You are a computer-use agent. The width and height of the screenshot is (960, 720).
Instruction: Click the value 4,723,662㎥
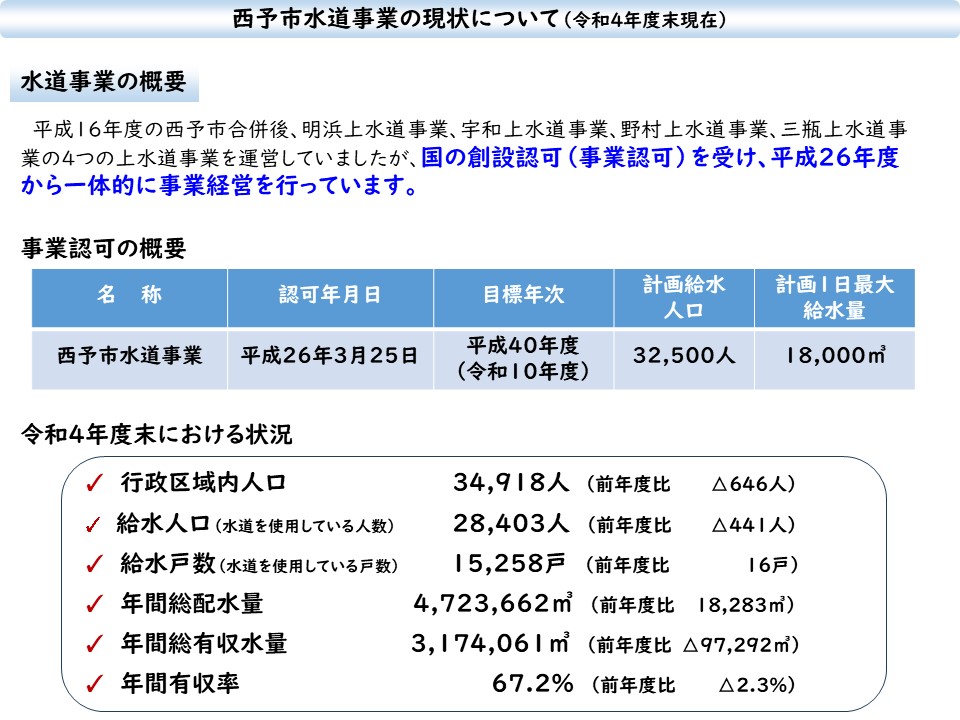click(x=493, y=604)
